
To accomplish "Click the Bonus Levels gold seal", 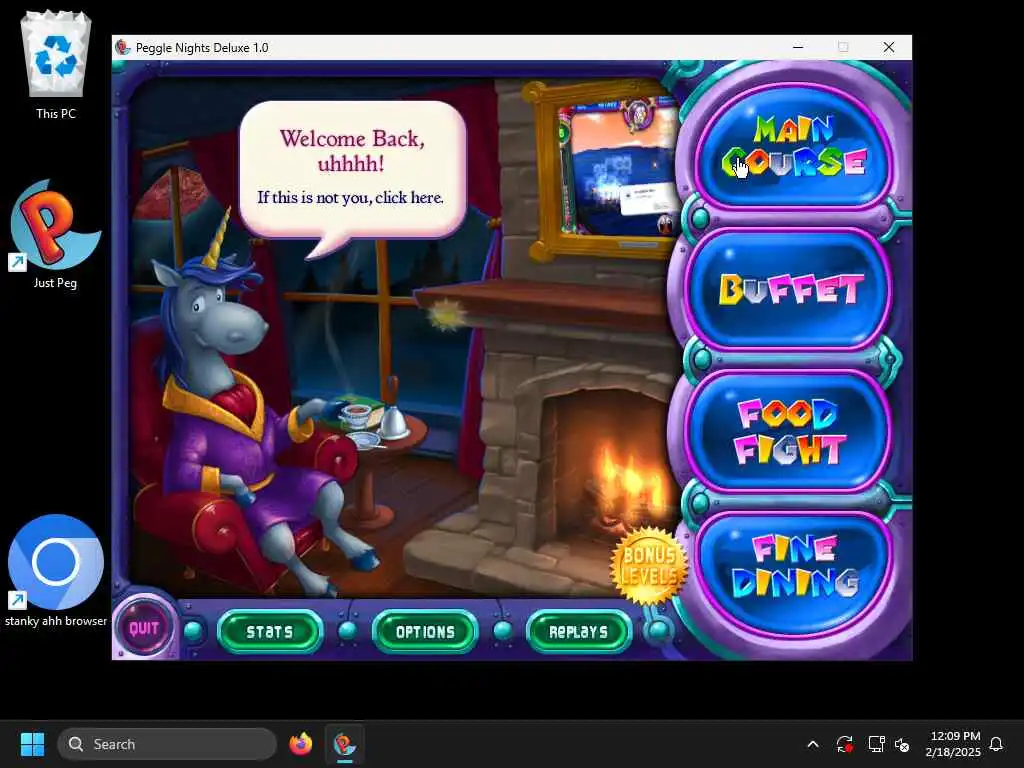I will pos(648,566).
